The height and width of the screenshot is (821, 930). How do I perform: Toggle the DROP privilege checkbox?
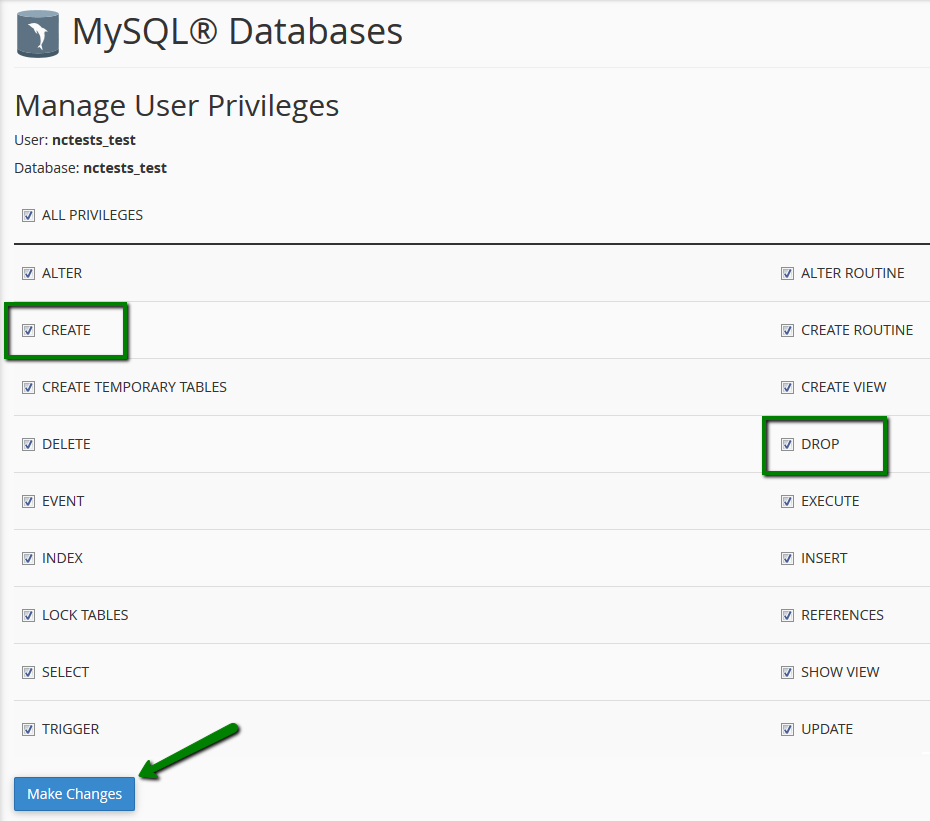(787, 444)
